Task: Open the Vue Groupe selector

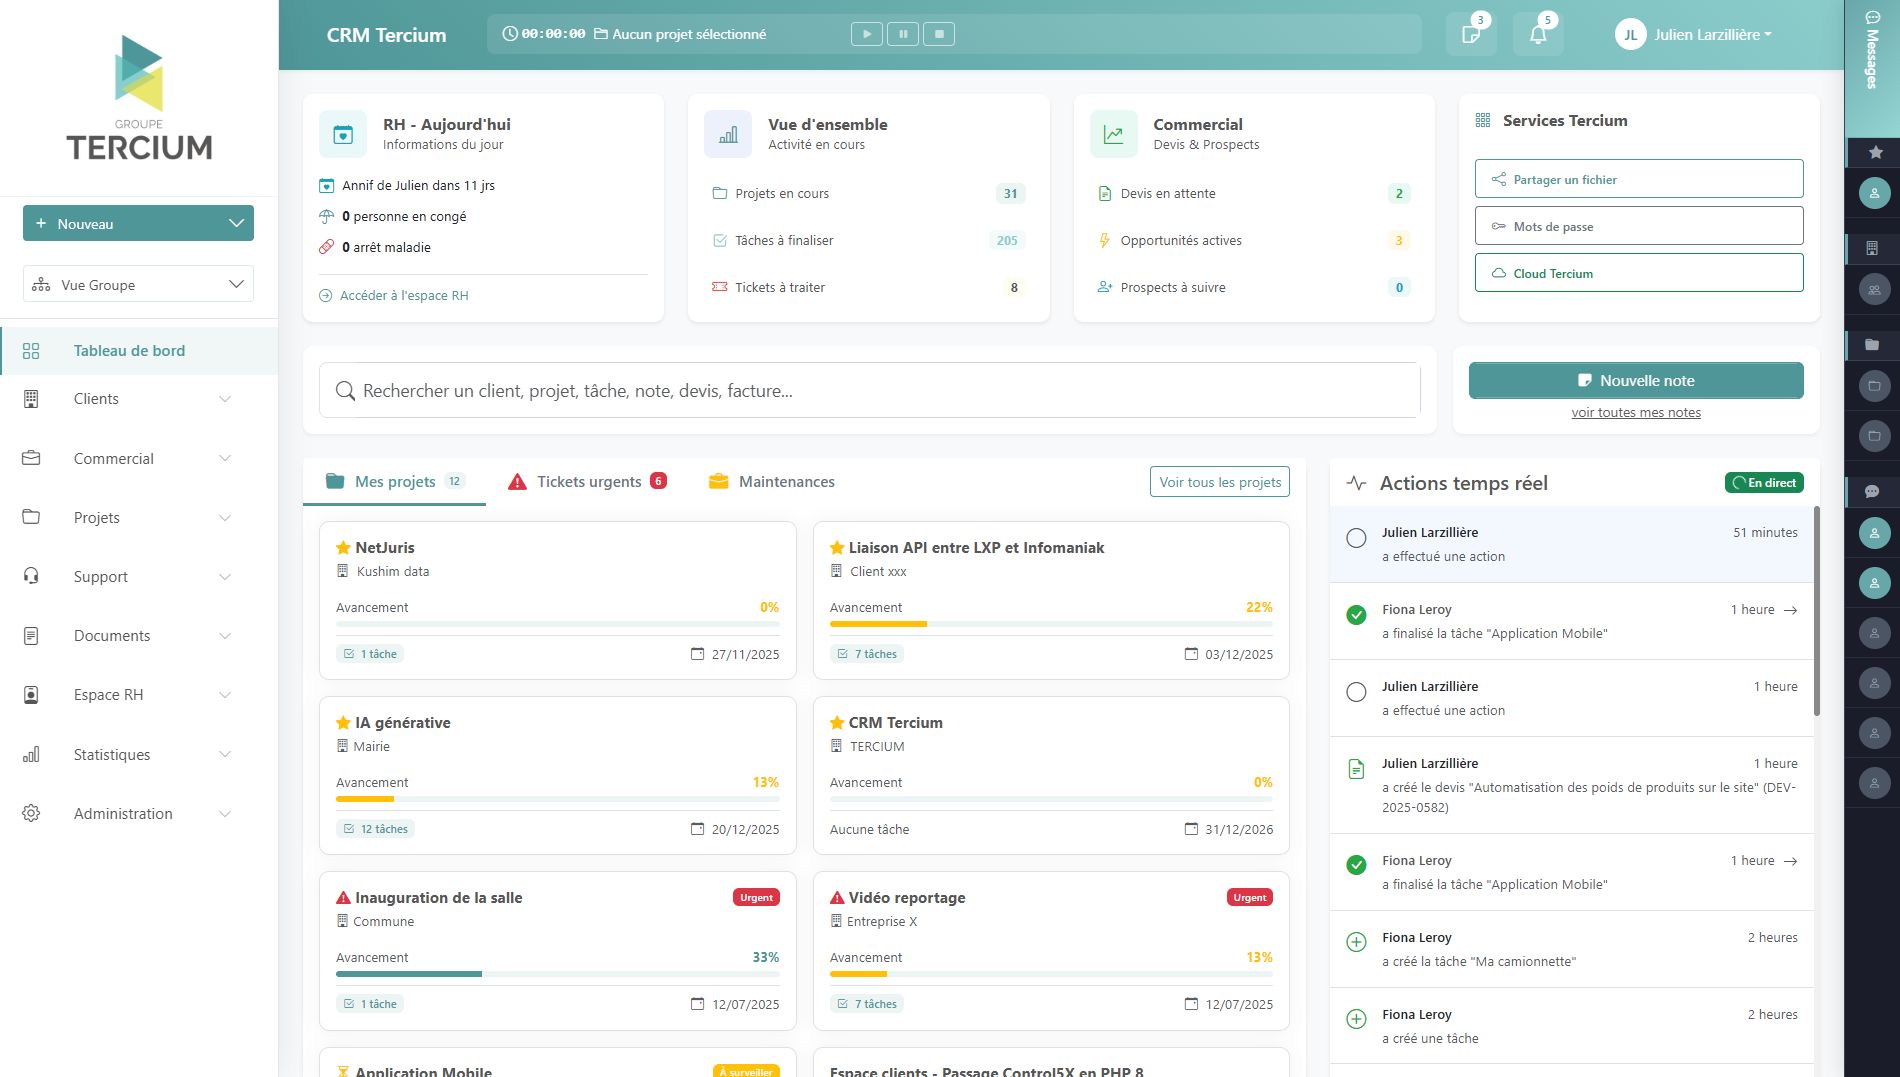Action: coord(138,284)
